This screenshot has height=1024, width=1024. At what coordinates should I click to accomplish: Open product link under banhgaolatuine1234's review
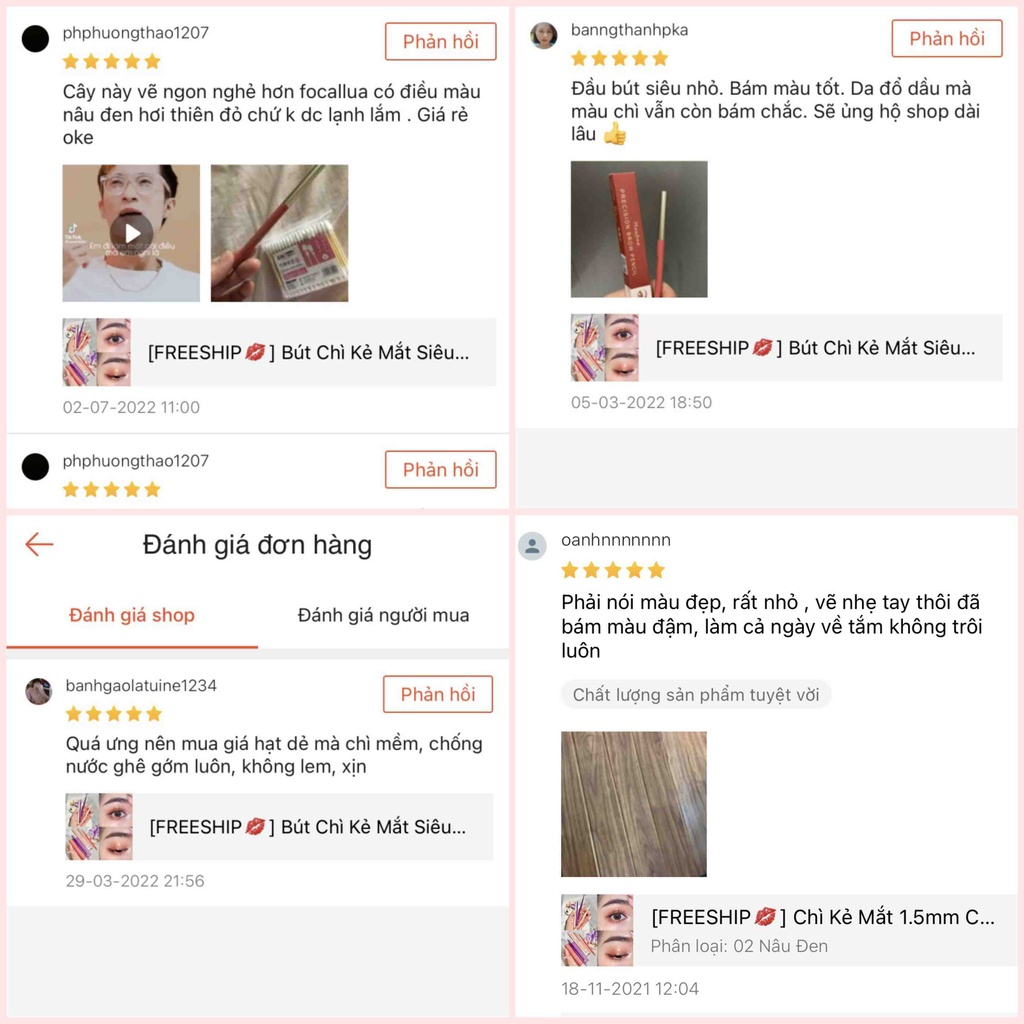[279, 827]
